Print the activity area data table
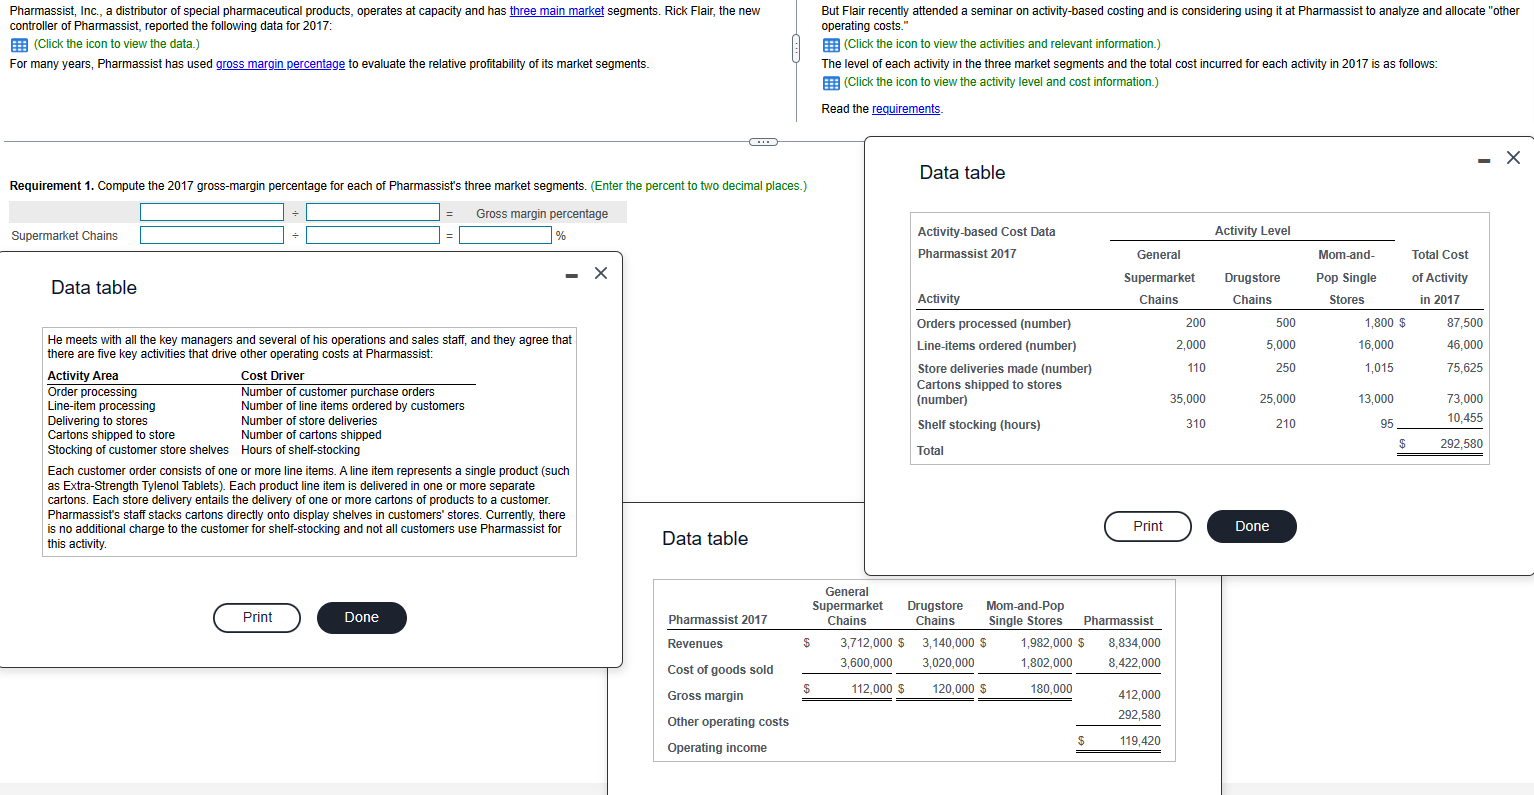The height and width of the screenshot is (795, 1534). point(257,617)
